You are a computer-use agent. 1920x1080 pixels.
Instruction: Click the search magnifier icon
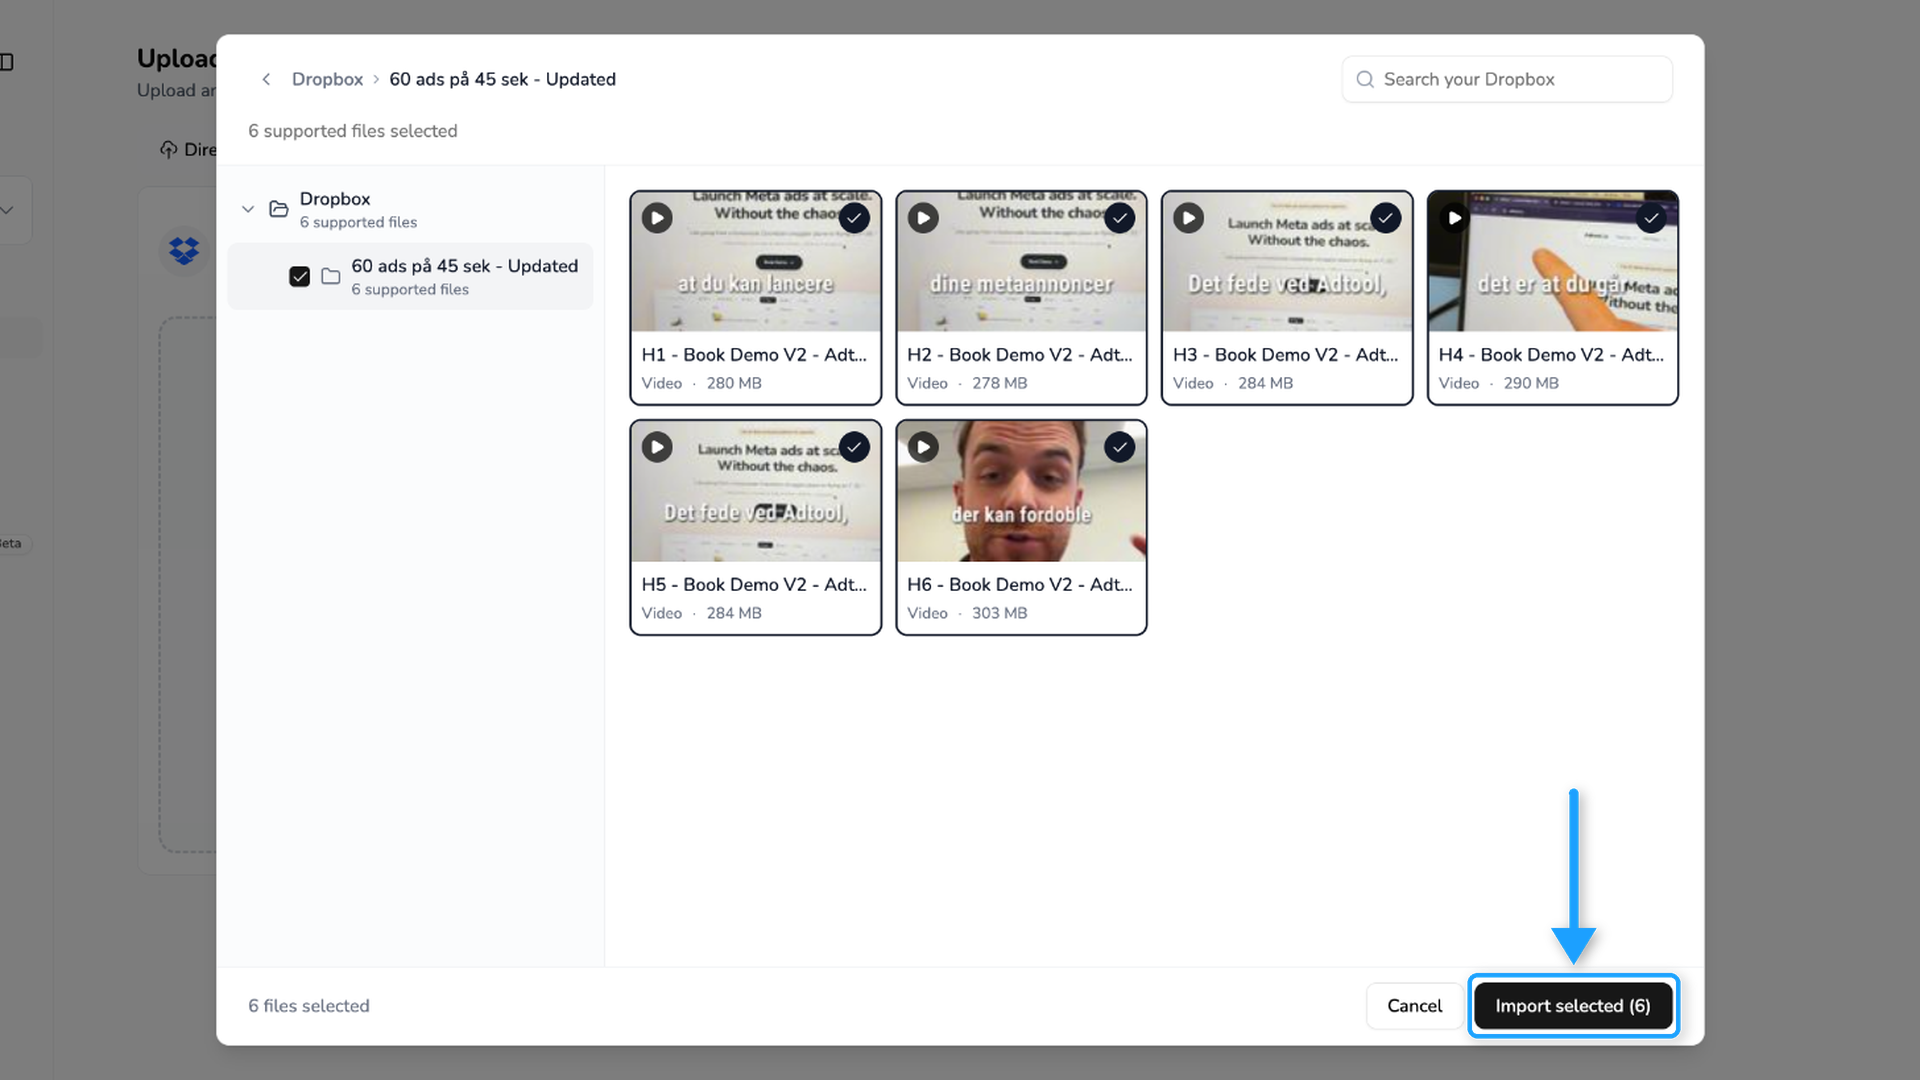pos(1365,79)
